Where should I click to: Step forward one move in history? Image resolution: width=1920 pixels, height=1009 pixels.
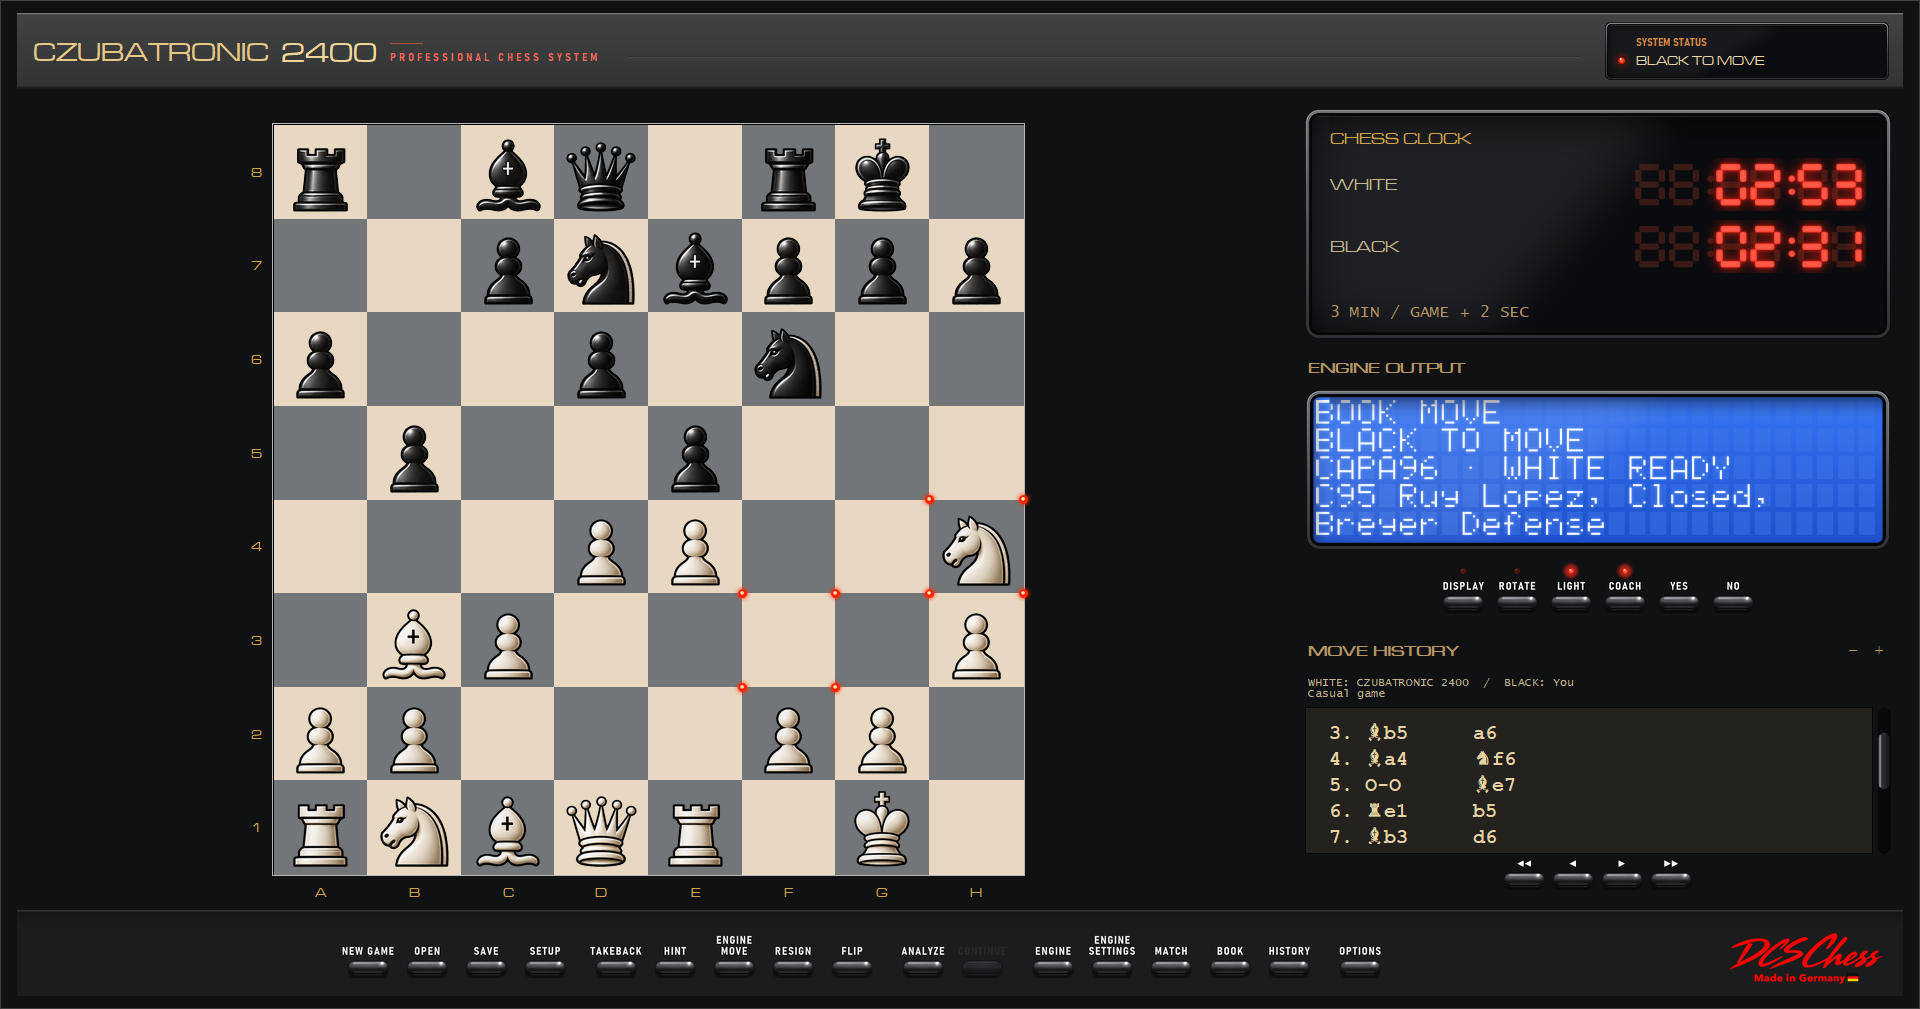[x=1622, y=879]
